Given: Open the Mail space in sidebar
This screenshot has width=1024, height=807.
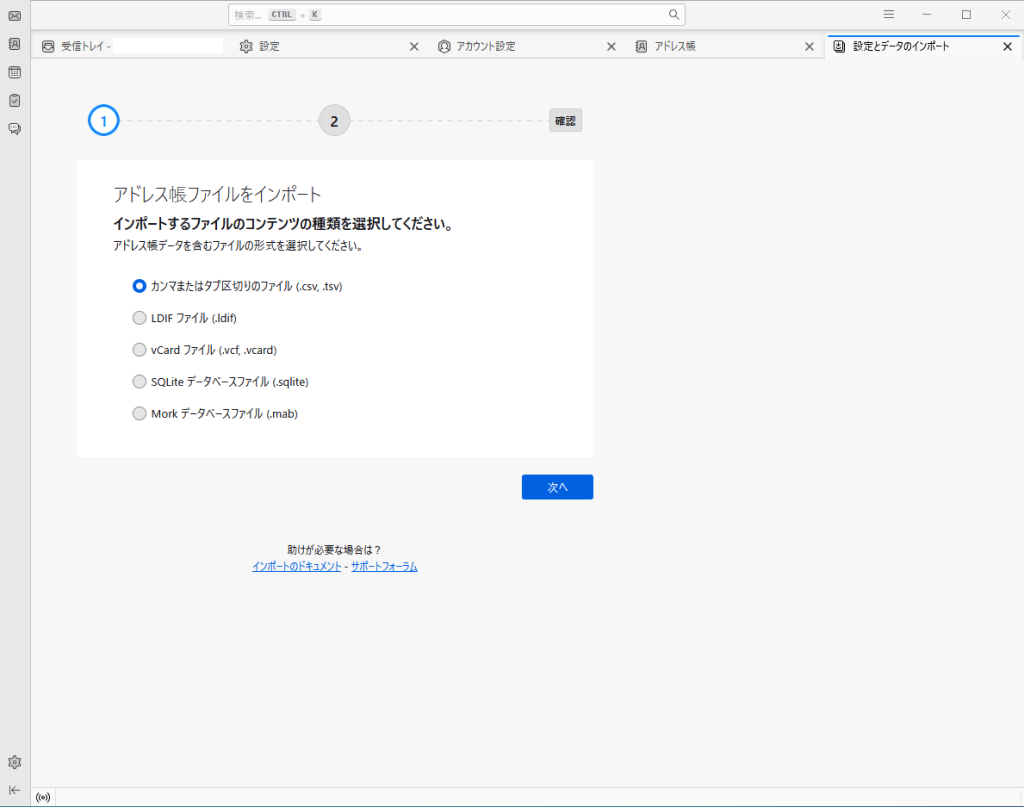Looking at the screenshot, I should (14, 16).
